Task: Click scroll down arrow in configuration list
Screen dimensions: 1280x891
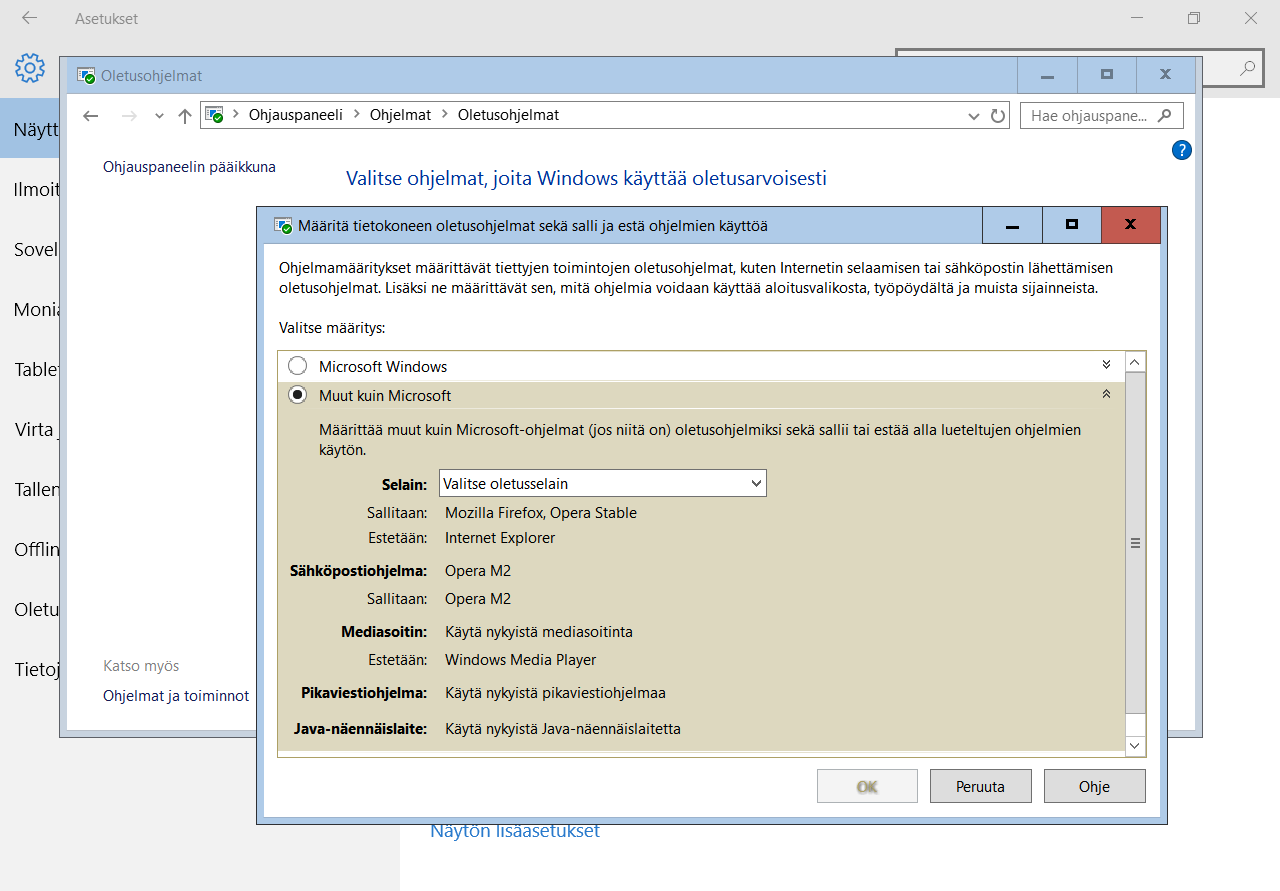Action: (1135, 746)
